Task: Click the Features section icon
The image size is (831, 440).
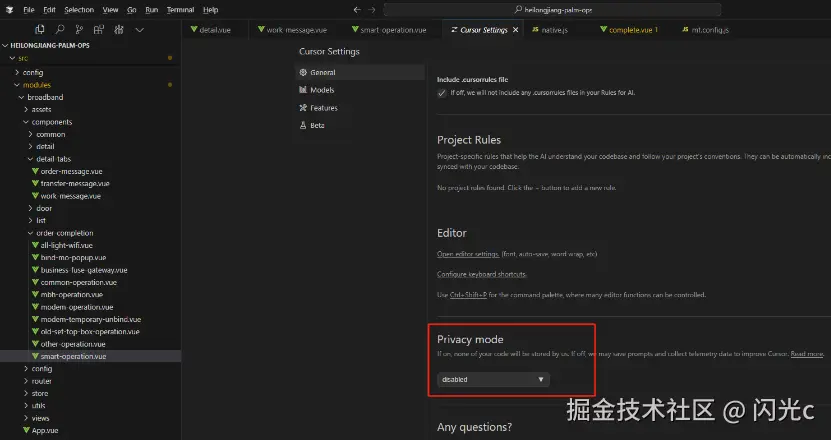Action: pos(303,108)
